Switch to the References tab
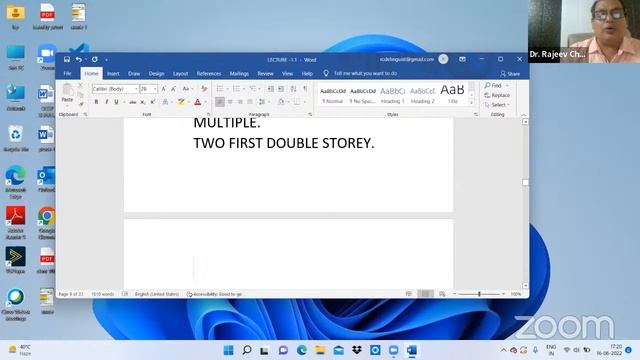 (x=209, y=73)
